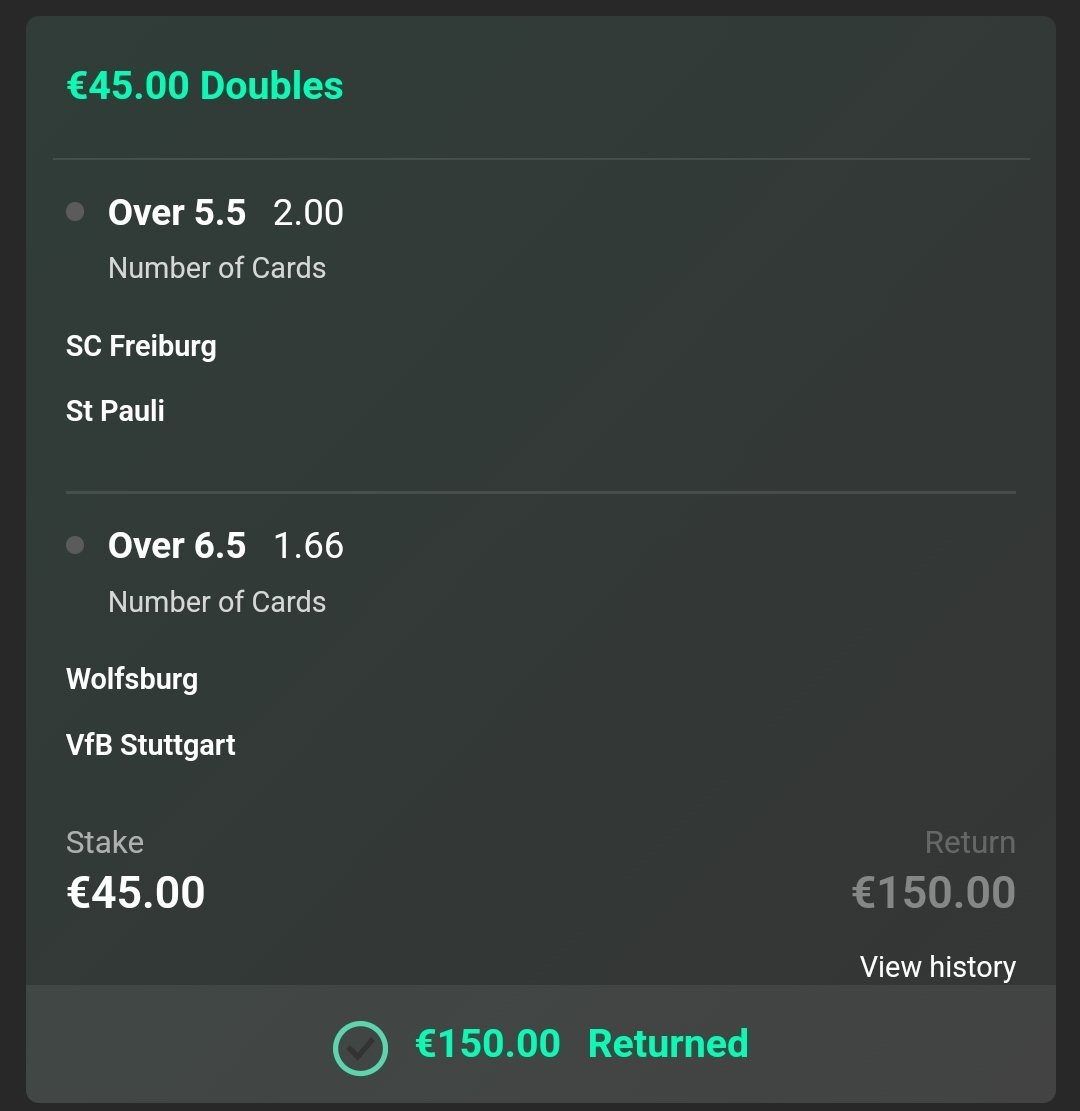Screen dimensions: 1080x1111
Task: Click first Number of Cards market label
Action: pos(217,268)
